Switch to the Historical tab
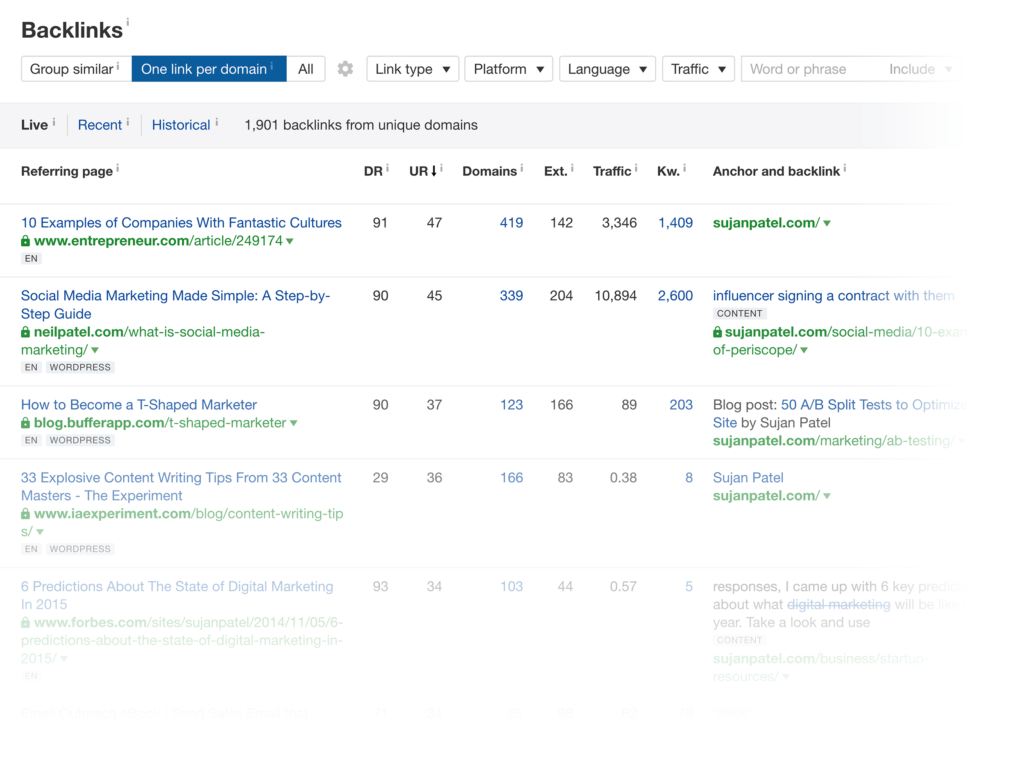1024x761 pixels. point(181,125)
